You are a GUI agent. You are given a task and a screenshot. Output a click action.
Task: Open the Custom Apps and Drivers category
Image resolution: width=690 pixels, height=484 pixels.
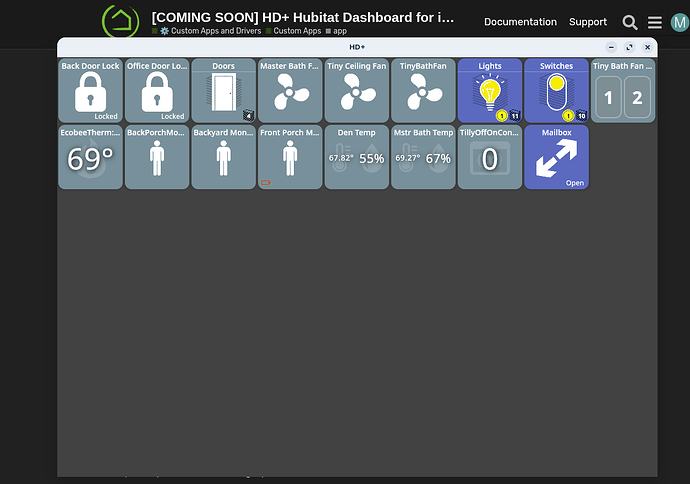point(210,31)
